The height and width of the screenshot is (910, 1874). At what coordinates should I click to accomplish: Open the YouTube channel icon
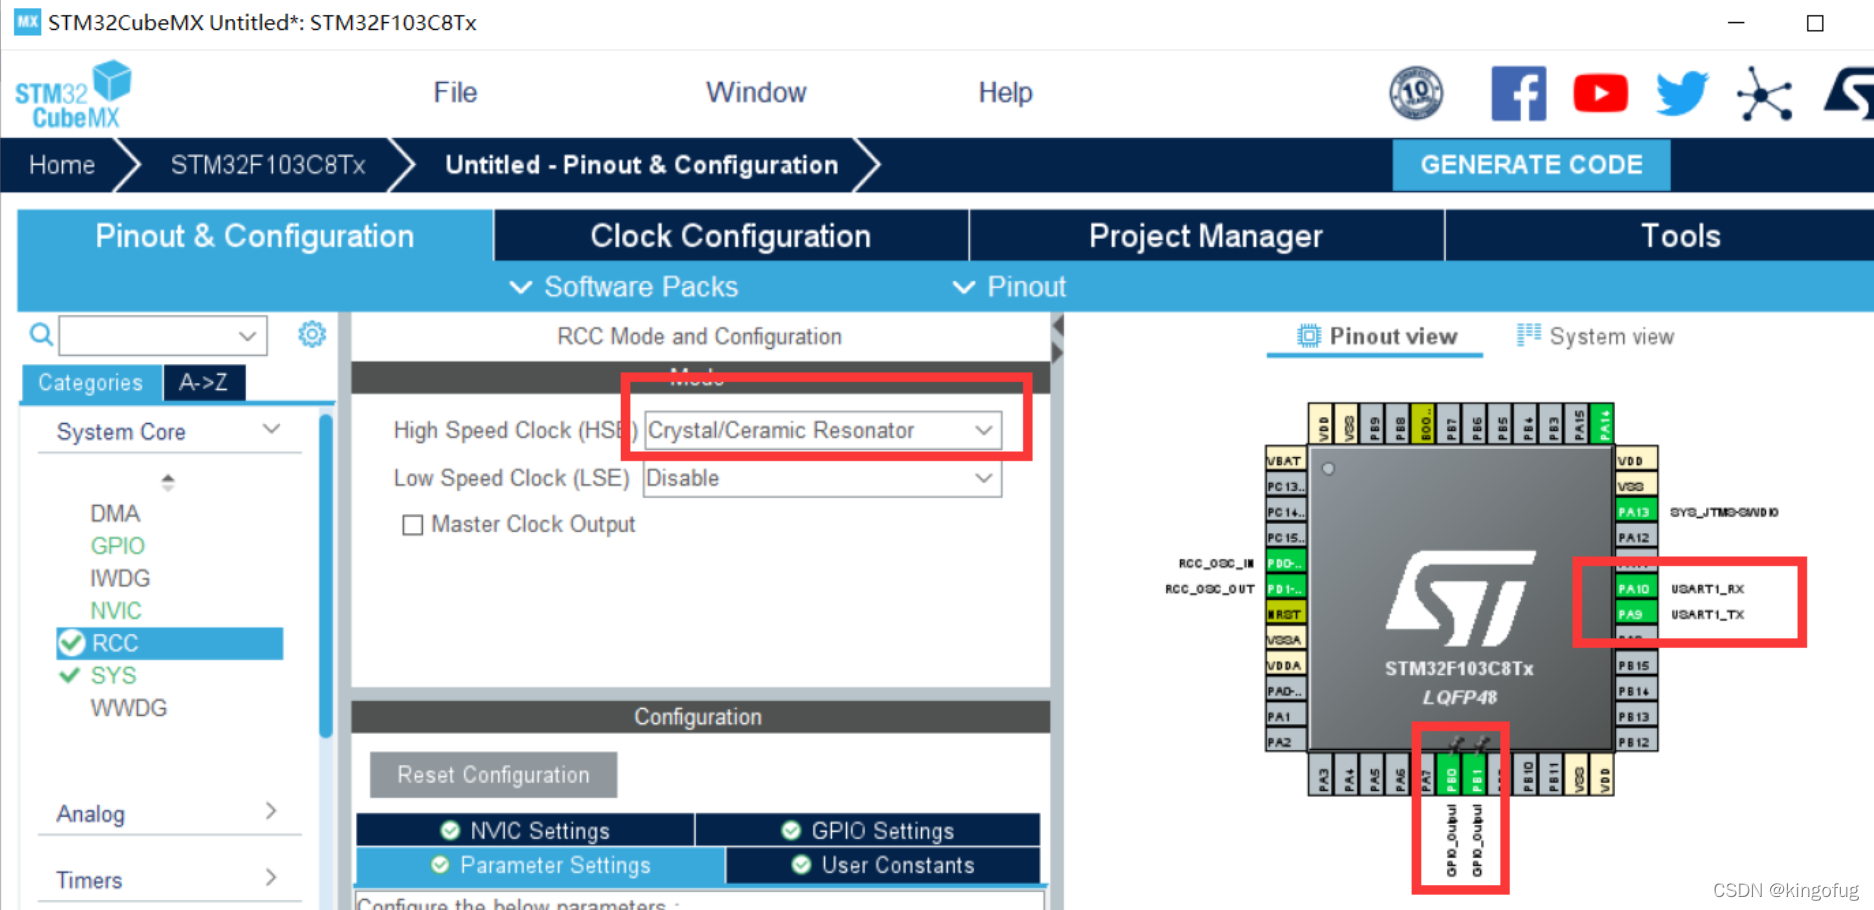click(1600, 94)
